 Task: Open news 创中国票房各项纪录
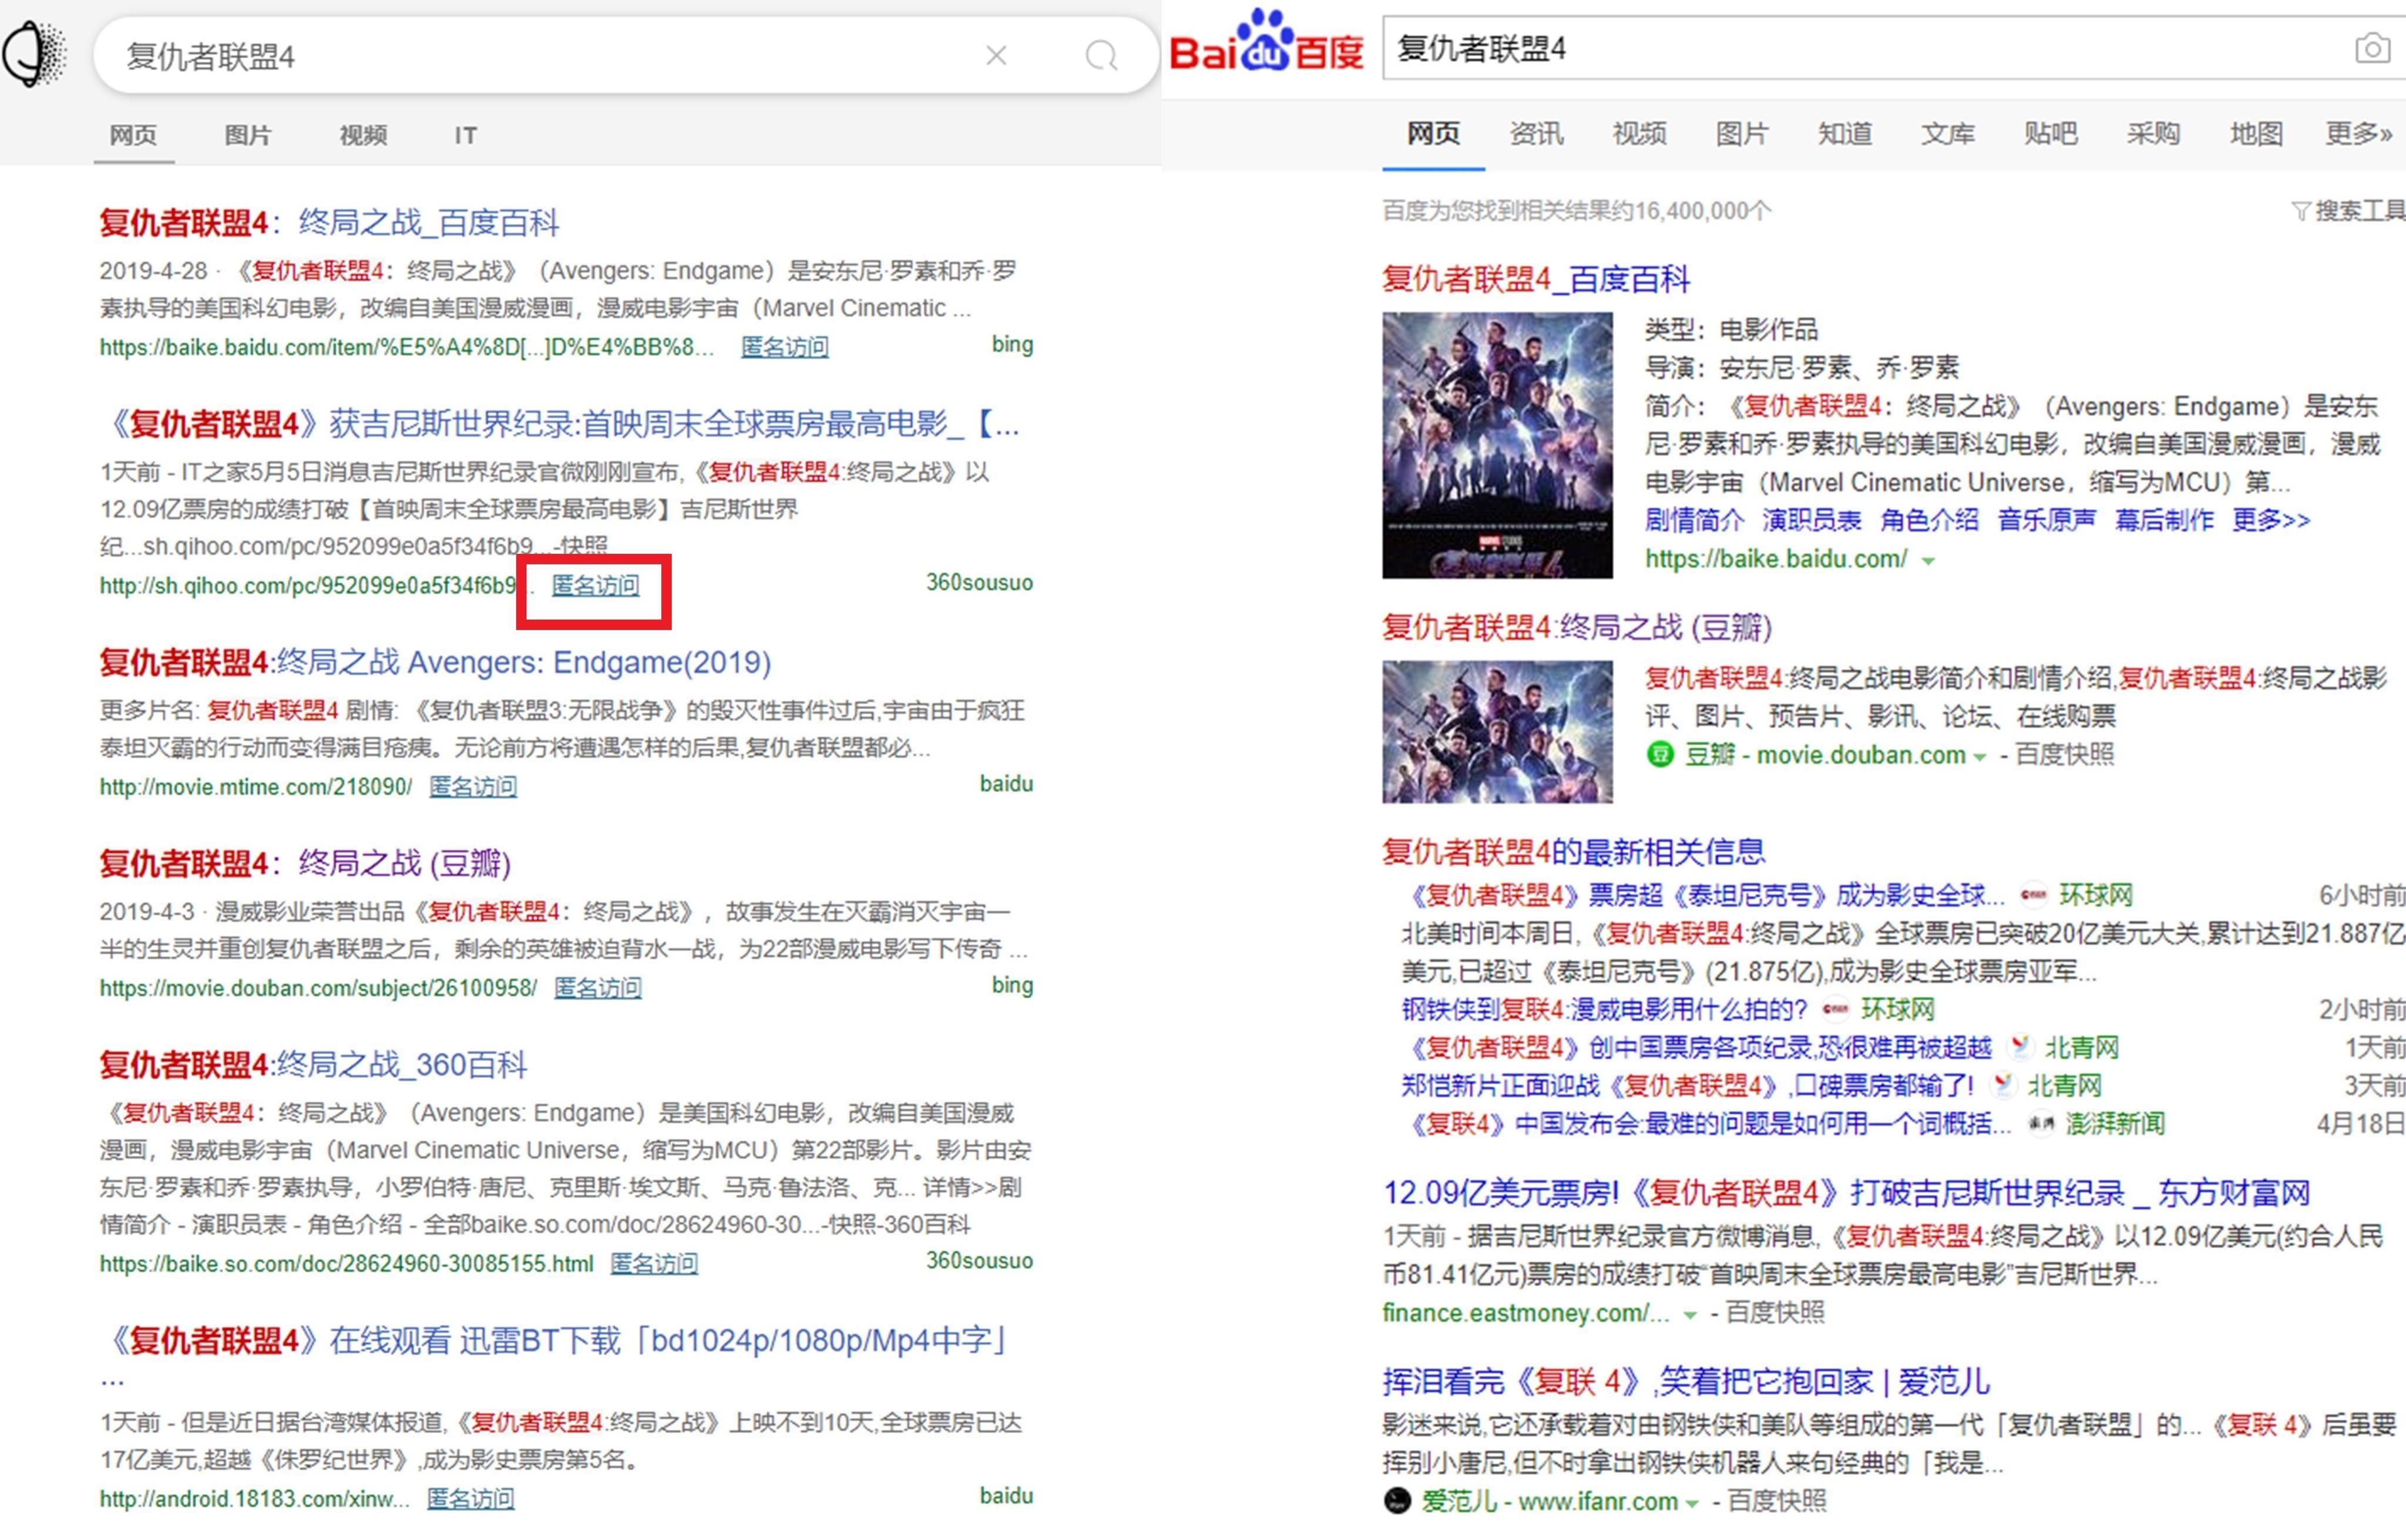pyautogui.click(x=1699, y=1048)
